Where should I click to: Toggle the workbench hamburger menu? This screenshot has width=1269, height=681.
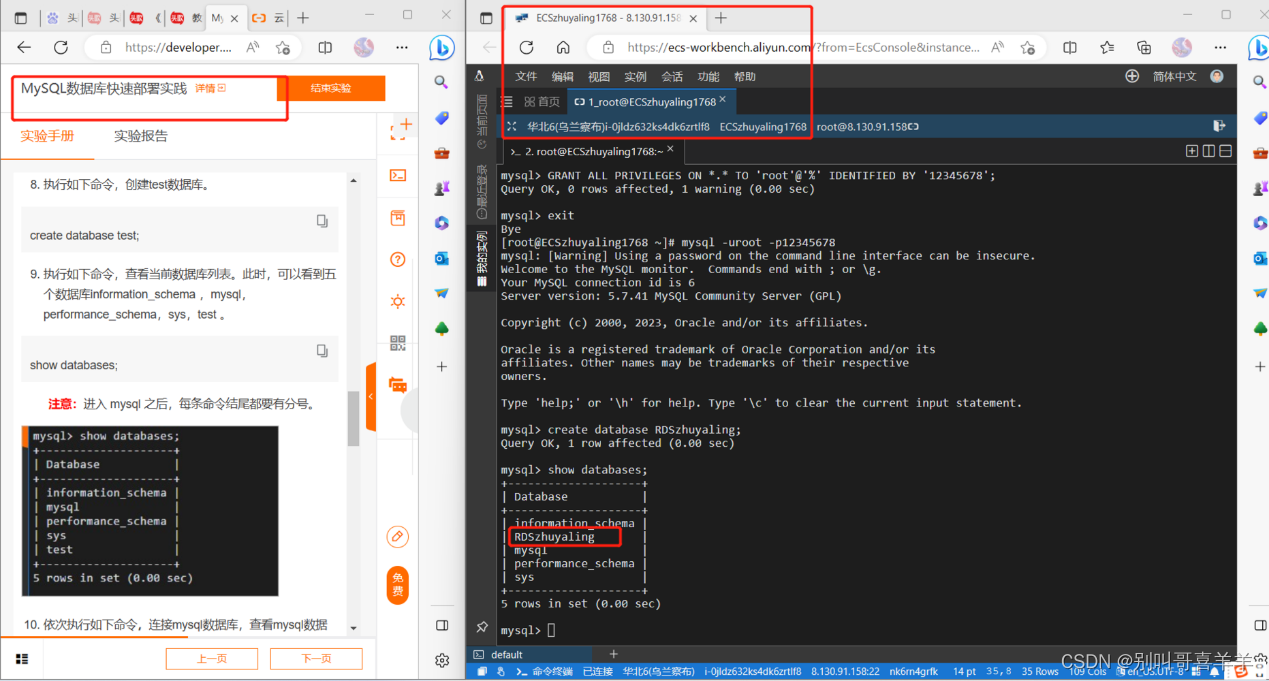(x=506, y=101)
